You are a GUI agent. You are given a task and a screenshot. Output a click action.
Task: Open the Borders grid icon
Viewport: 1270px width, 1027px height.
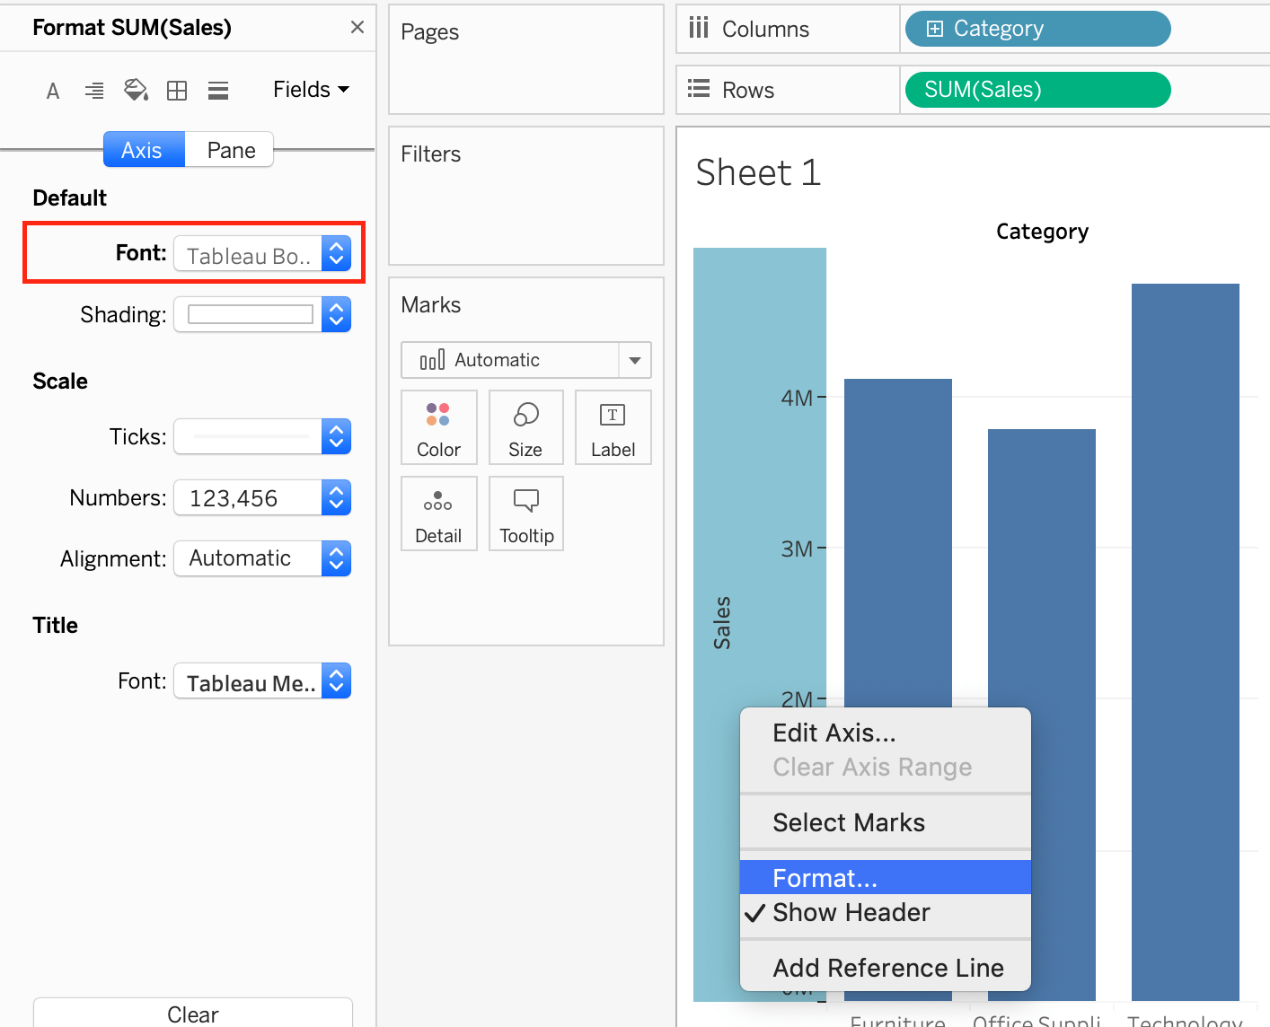click(177, 91)
